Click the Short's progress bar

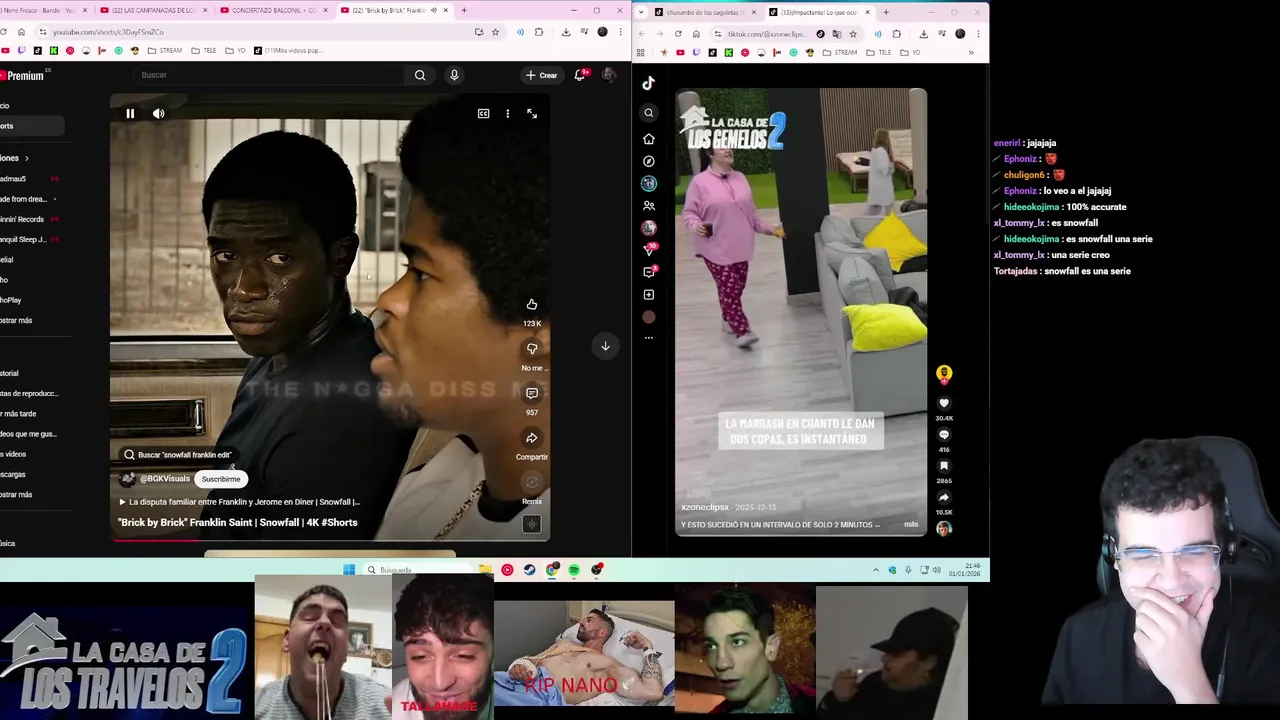[x=330, y=540]
